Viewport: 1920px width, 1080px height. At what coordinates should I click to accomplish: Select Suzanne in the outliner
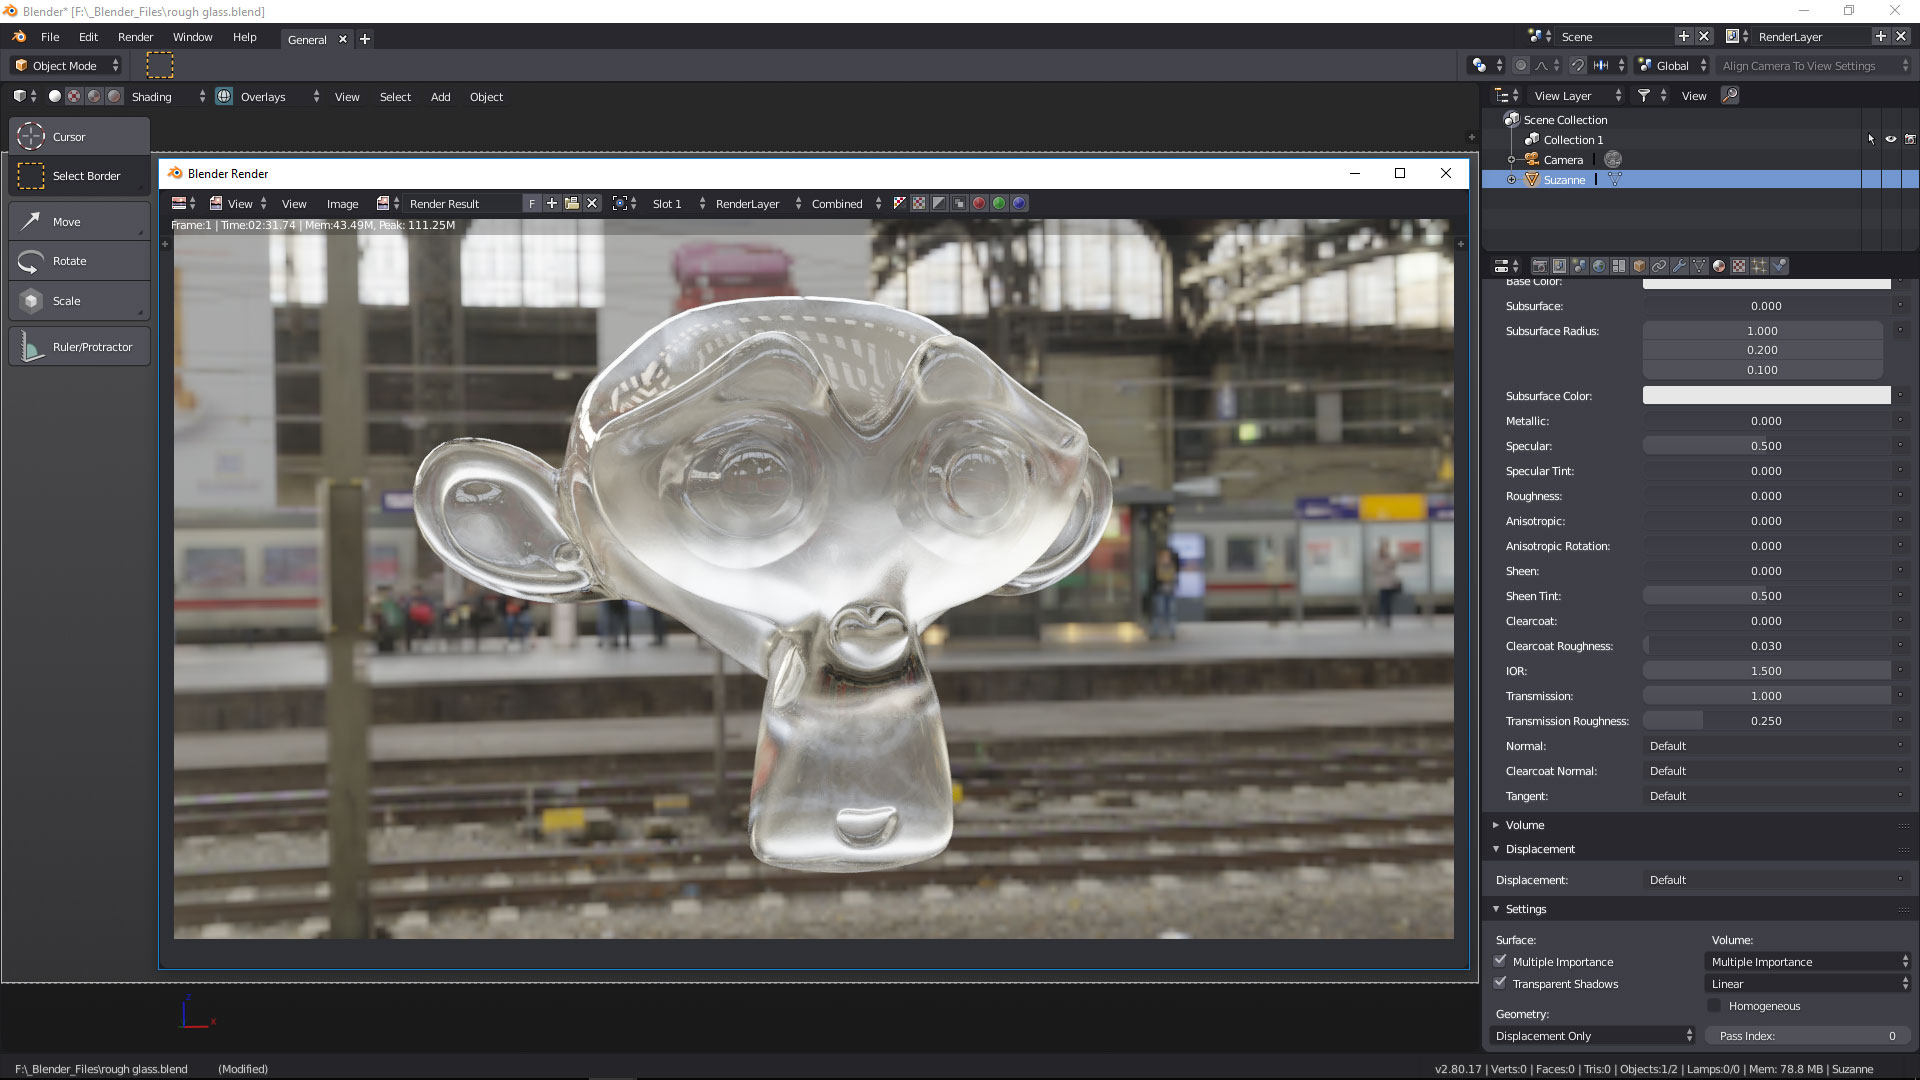click(x=1564, y=180)
